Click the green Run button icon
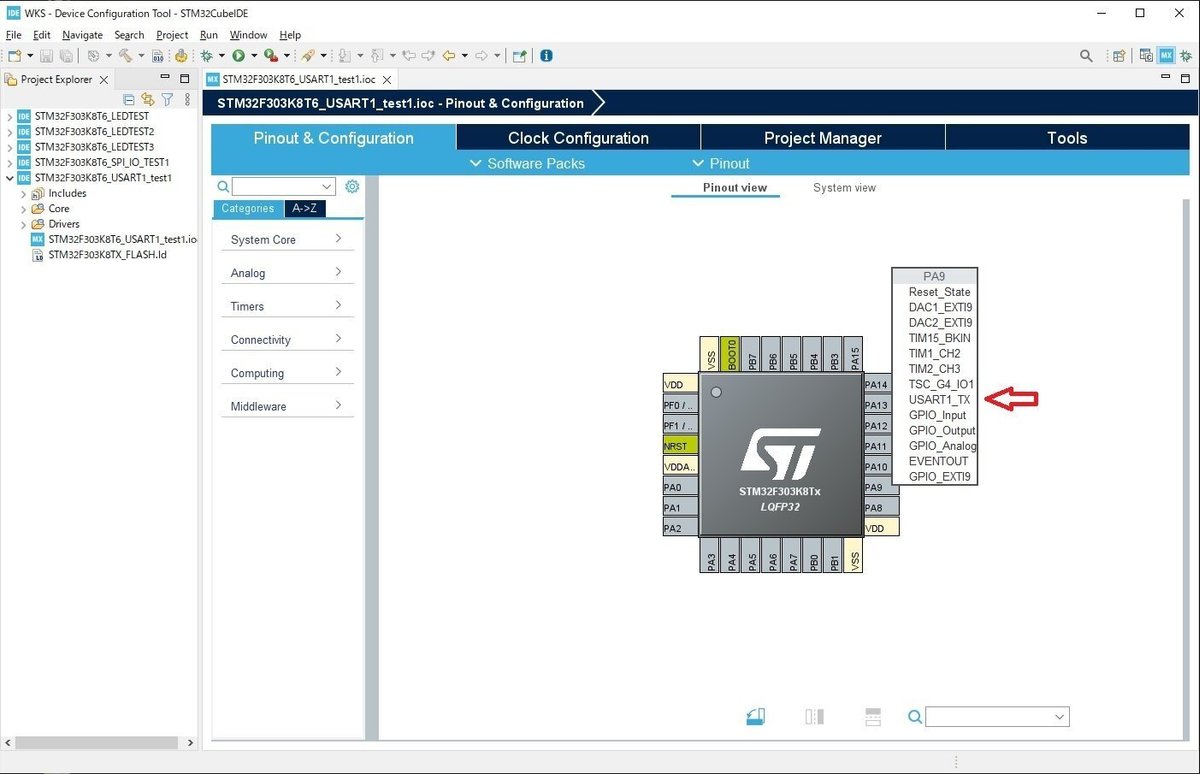 point(238,56)
